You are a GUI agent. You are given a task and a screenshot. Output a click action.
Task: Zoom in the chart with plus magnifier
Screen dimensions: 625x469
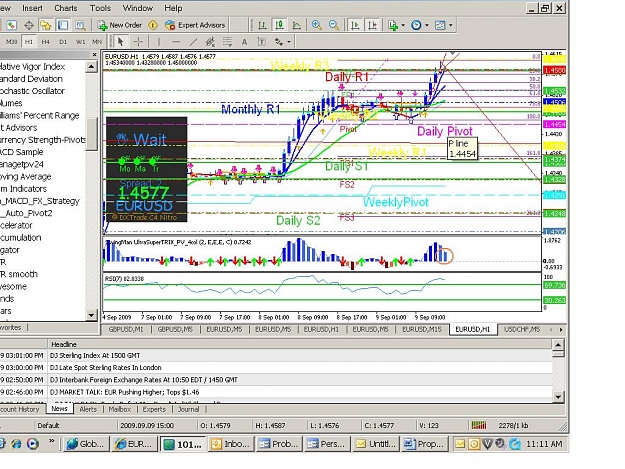316,25
